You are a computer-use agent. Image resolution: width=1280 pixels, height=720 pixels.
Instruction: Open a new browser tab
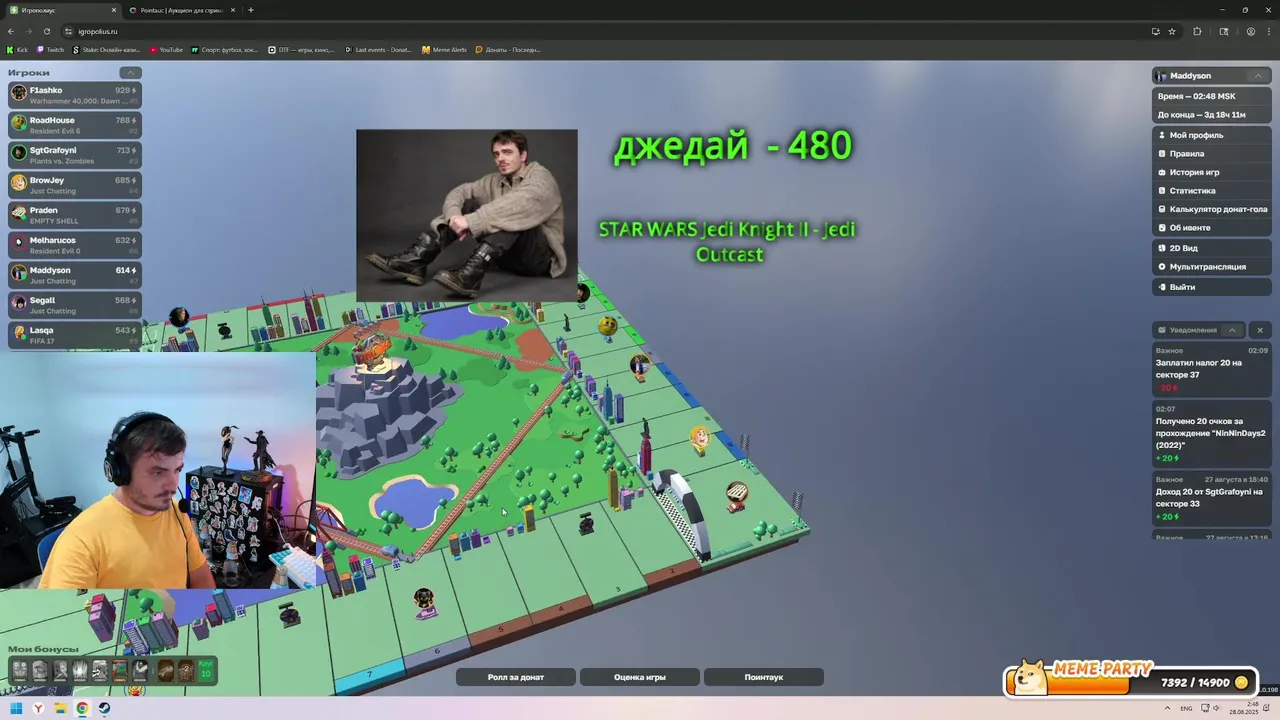coord(251,10)
